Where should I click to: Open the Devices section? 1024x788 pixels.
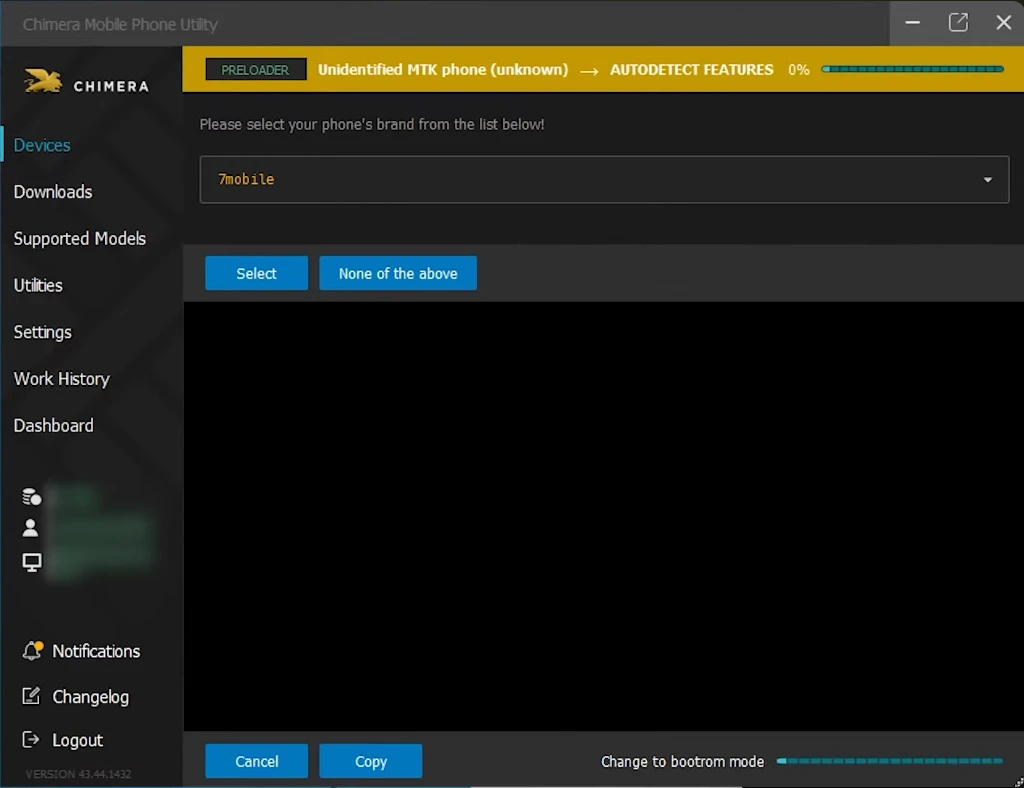tap(42, 145)
